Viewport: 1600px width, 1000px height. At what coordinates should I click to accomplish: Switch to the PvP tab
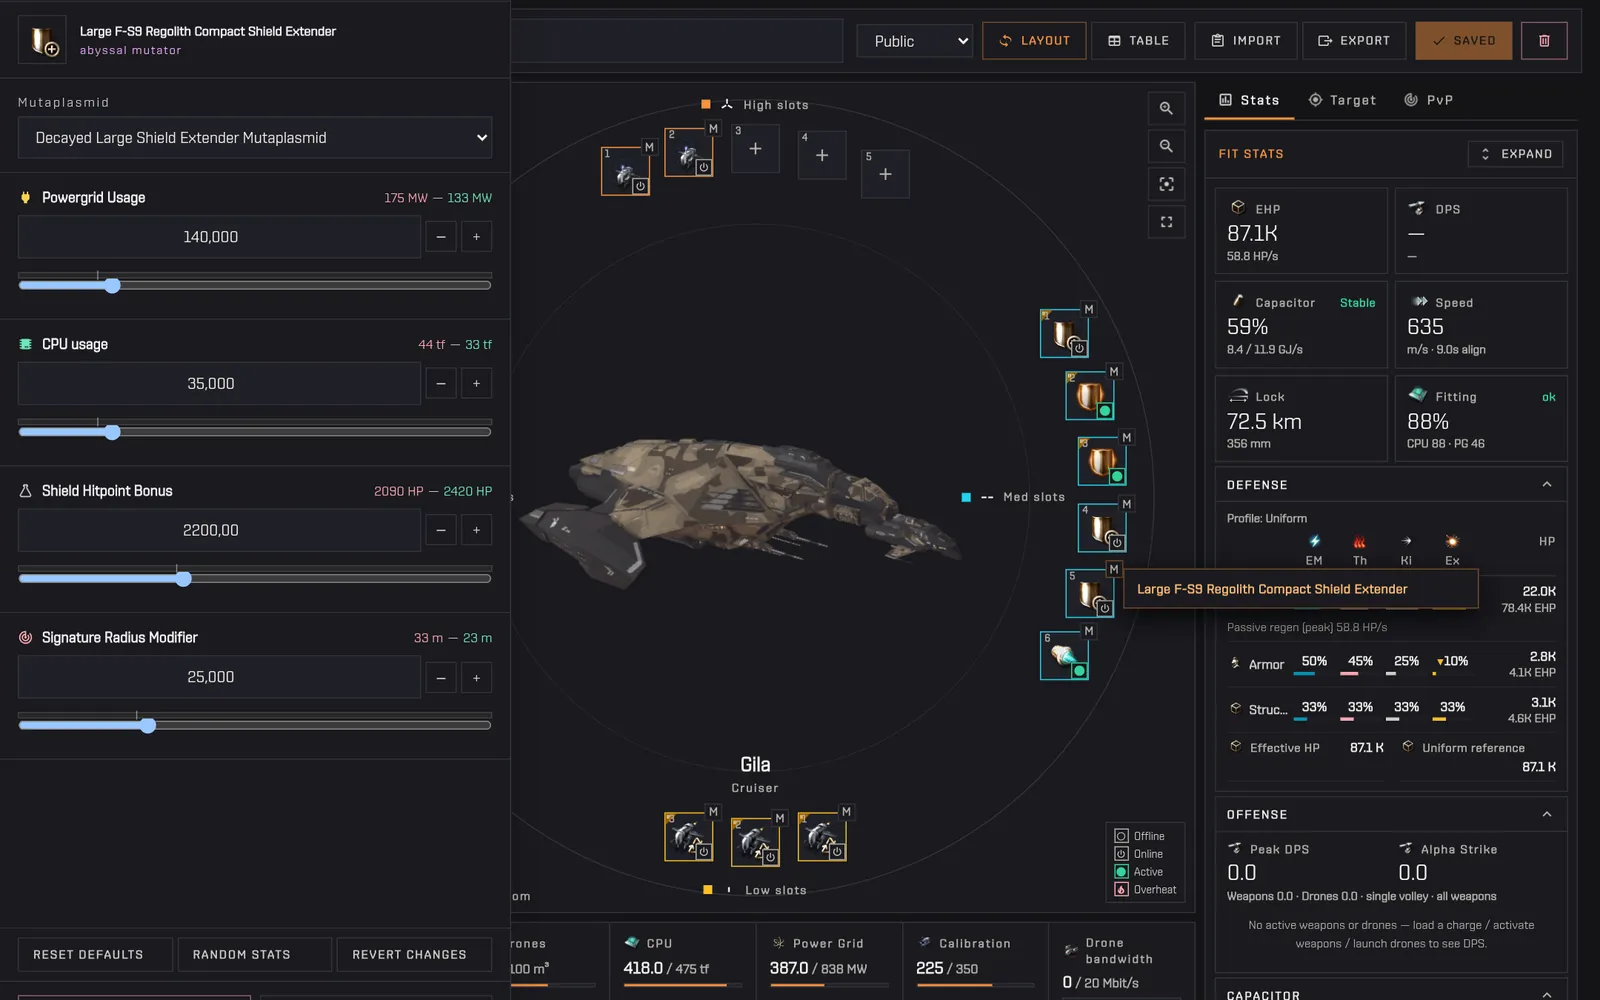(x=1428, y=100)
